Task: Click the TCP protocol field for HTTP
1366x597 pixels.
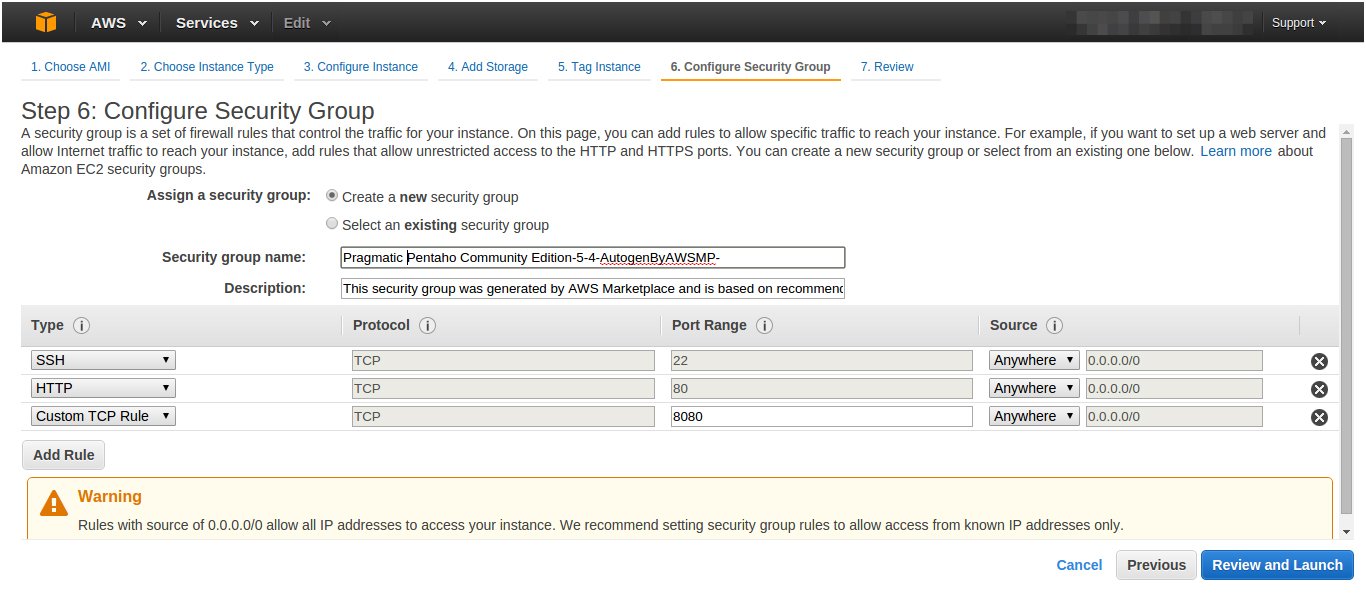Action: pyautogui.click(x=503, y=388)
